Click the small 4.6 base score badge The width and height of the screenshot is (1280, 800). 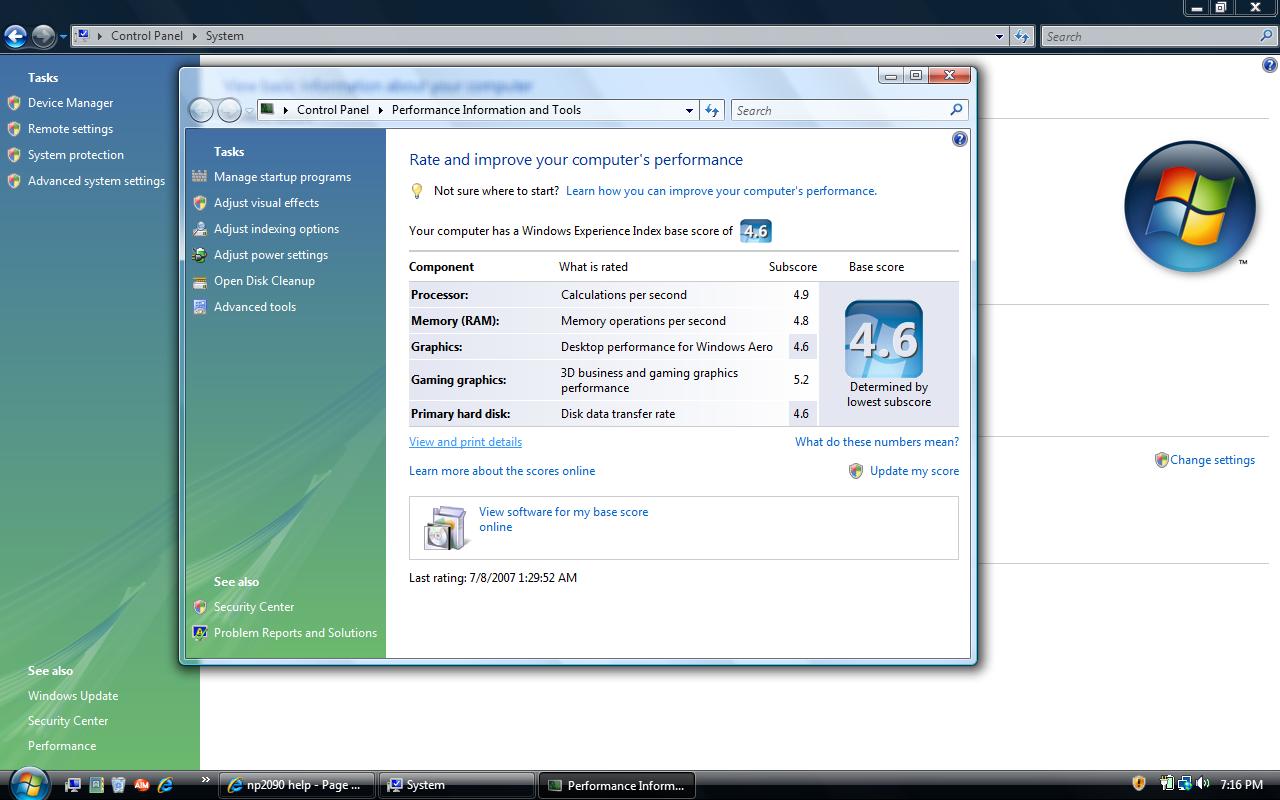756,231
